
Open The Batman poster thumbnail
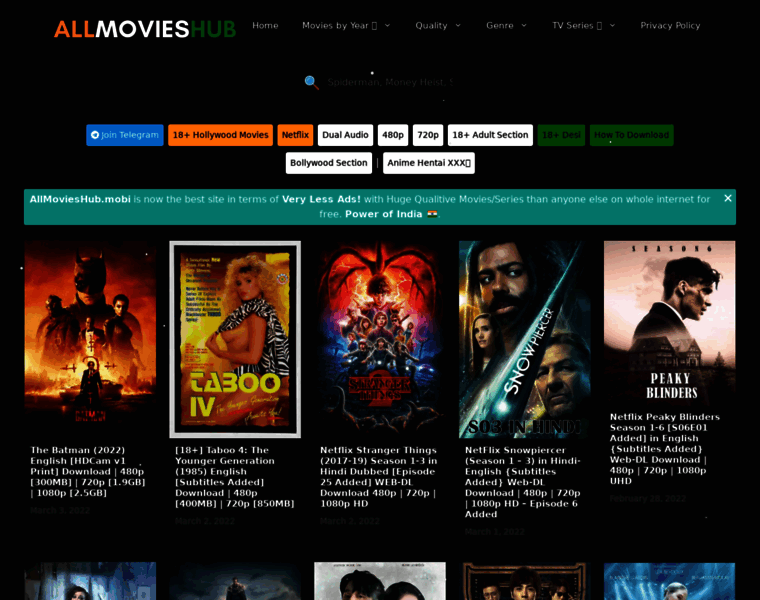point(90,339)
